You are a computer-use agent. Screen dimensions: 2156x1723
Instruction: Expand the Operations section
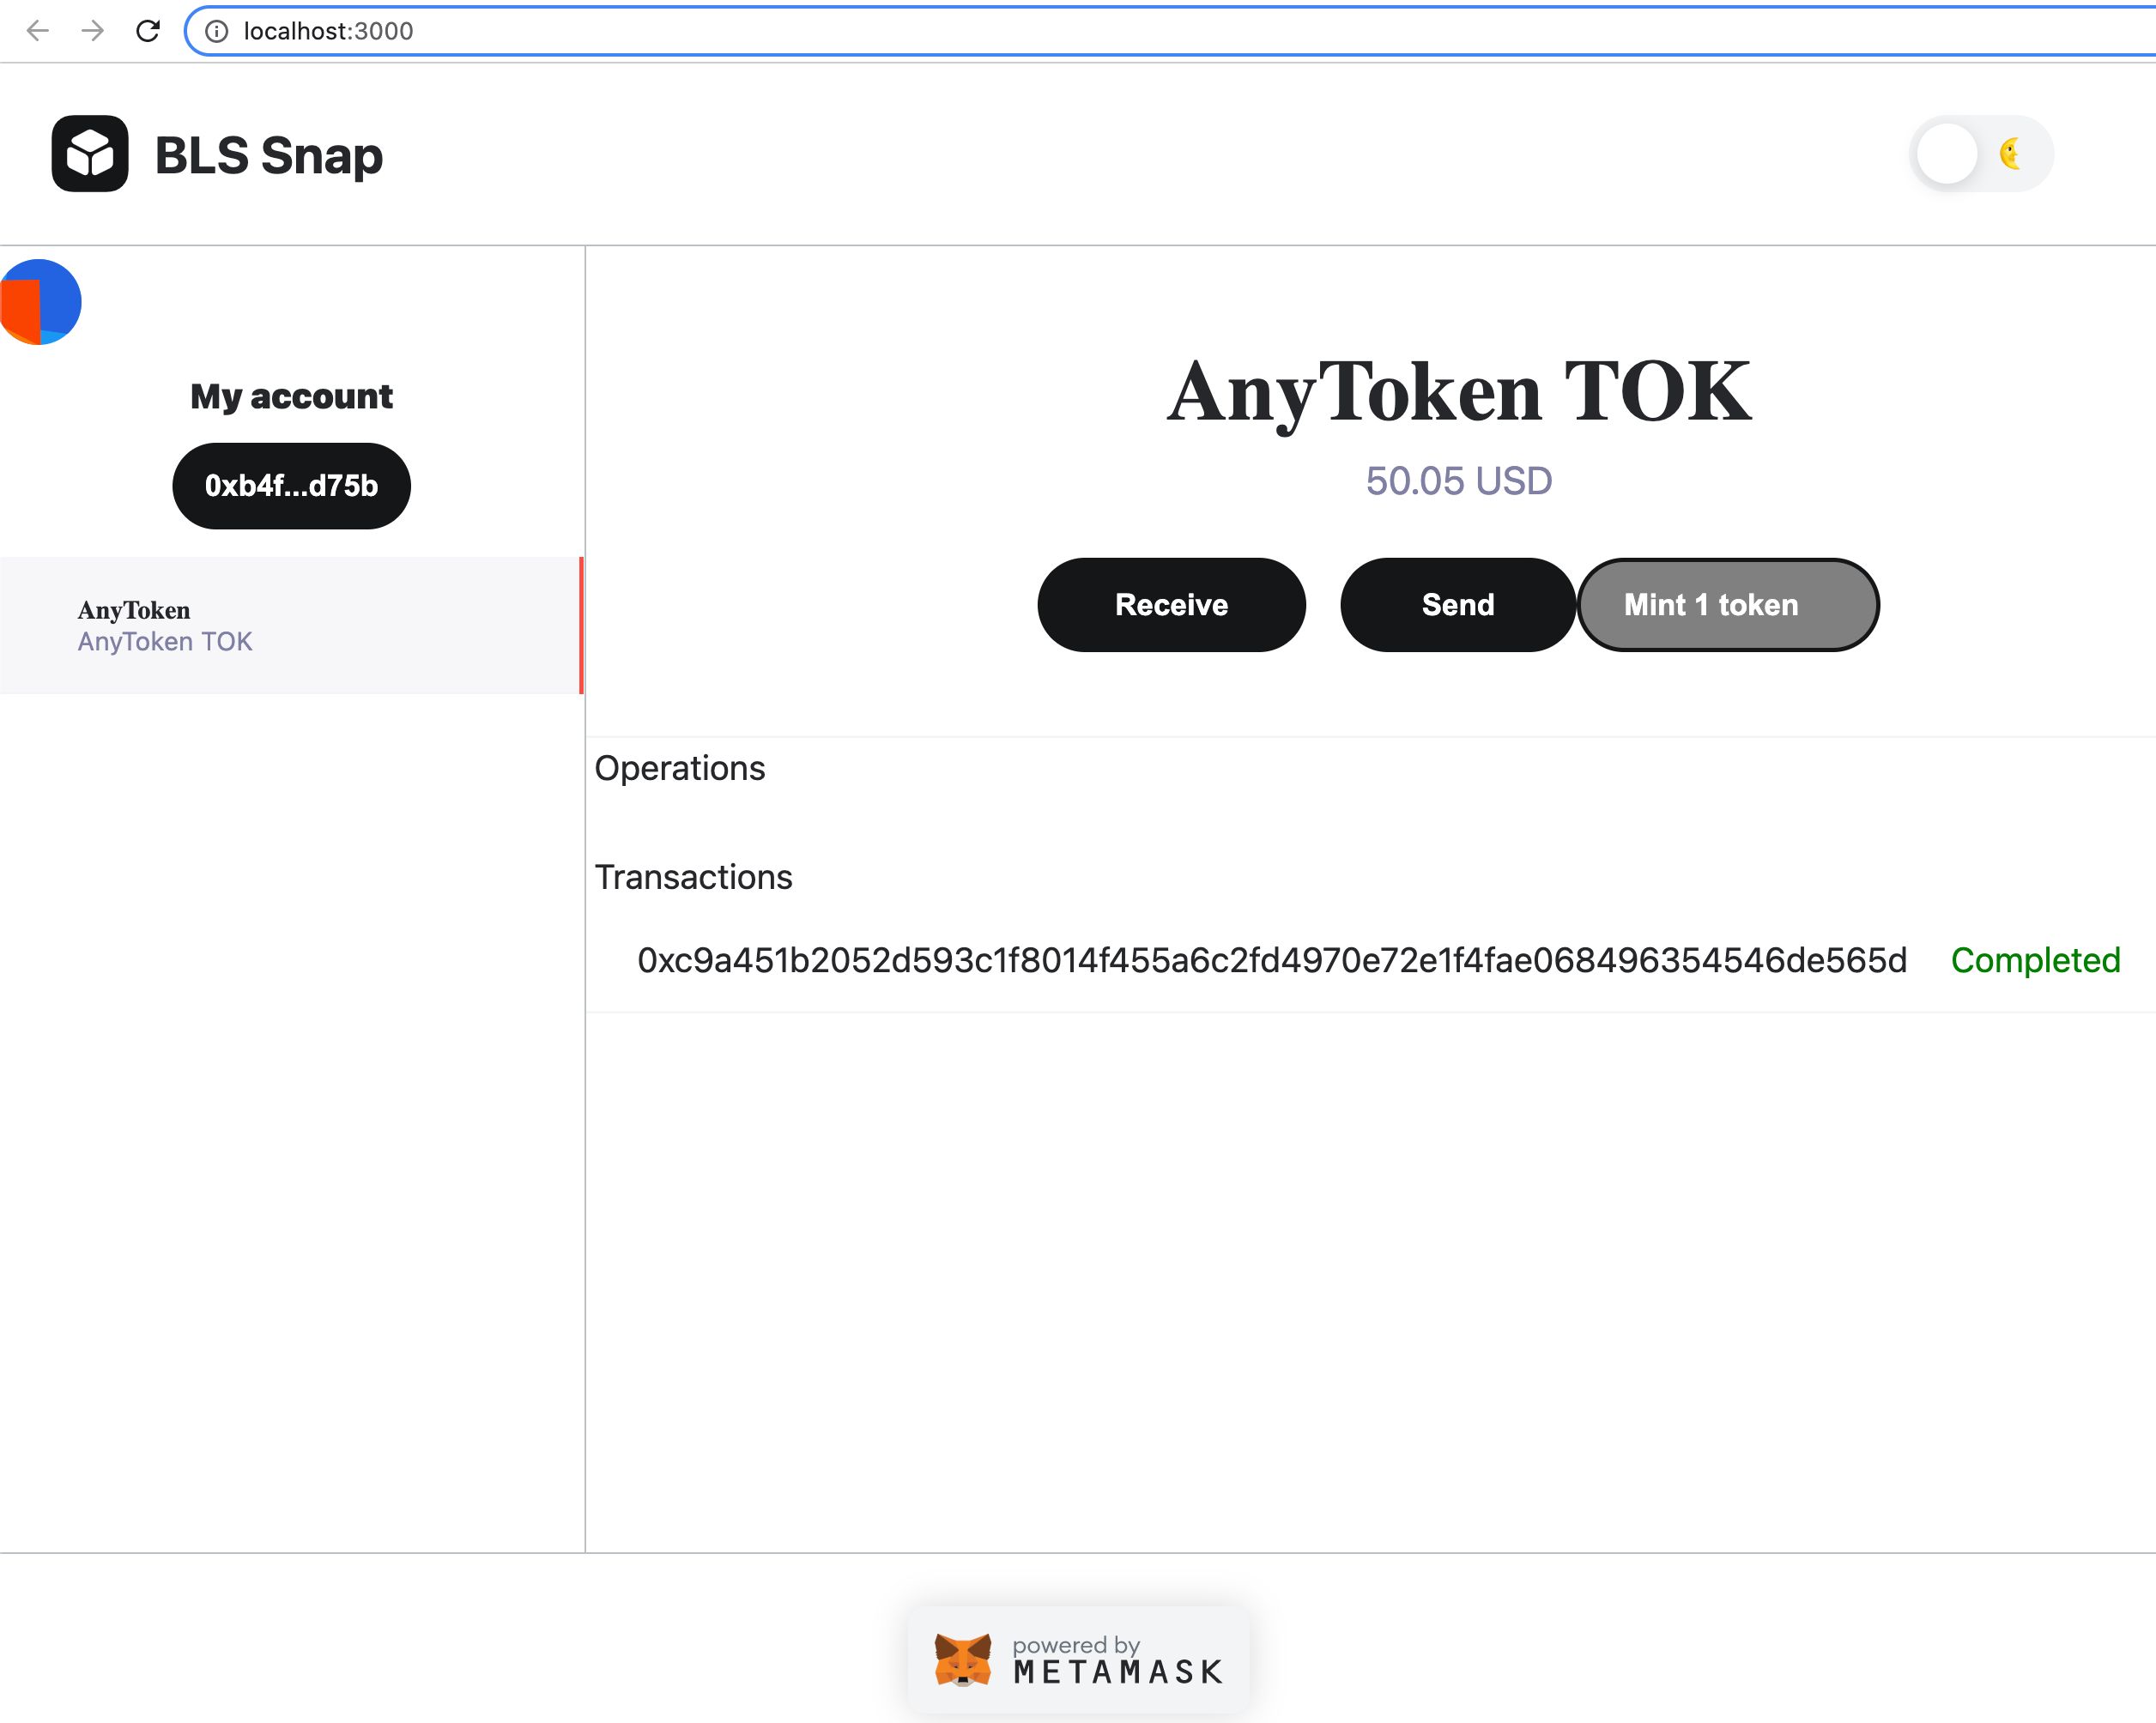[x=681, y=768]
